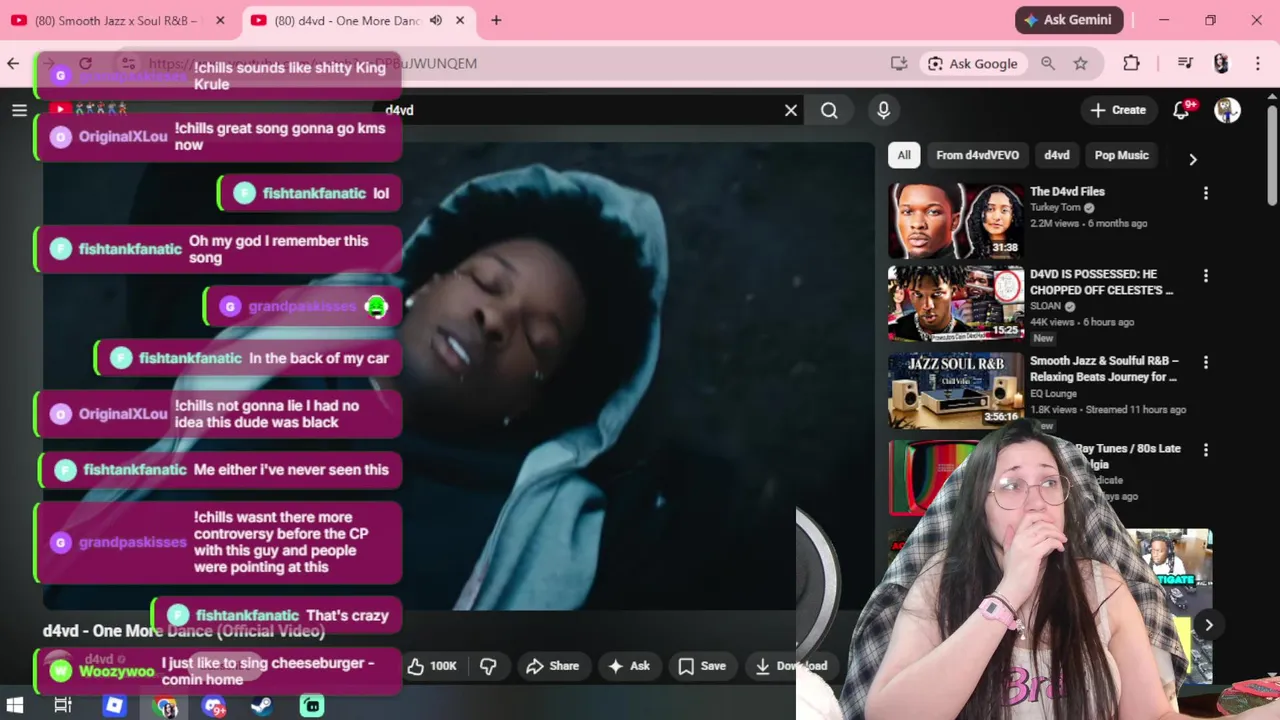Click the Ask button under the video

point(628,666)
